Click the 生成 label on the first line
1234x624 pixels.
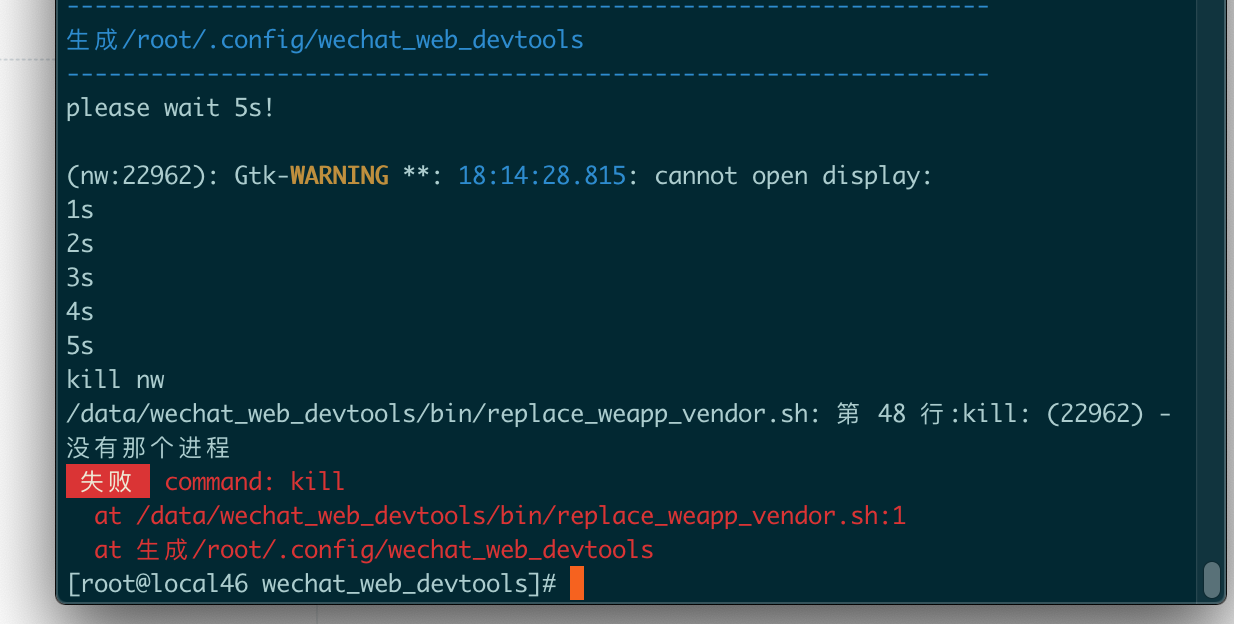point(90,39)
